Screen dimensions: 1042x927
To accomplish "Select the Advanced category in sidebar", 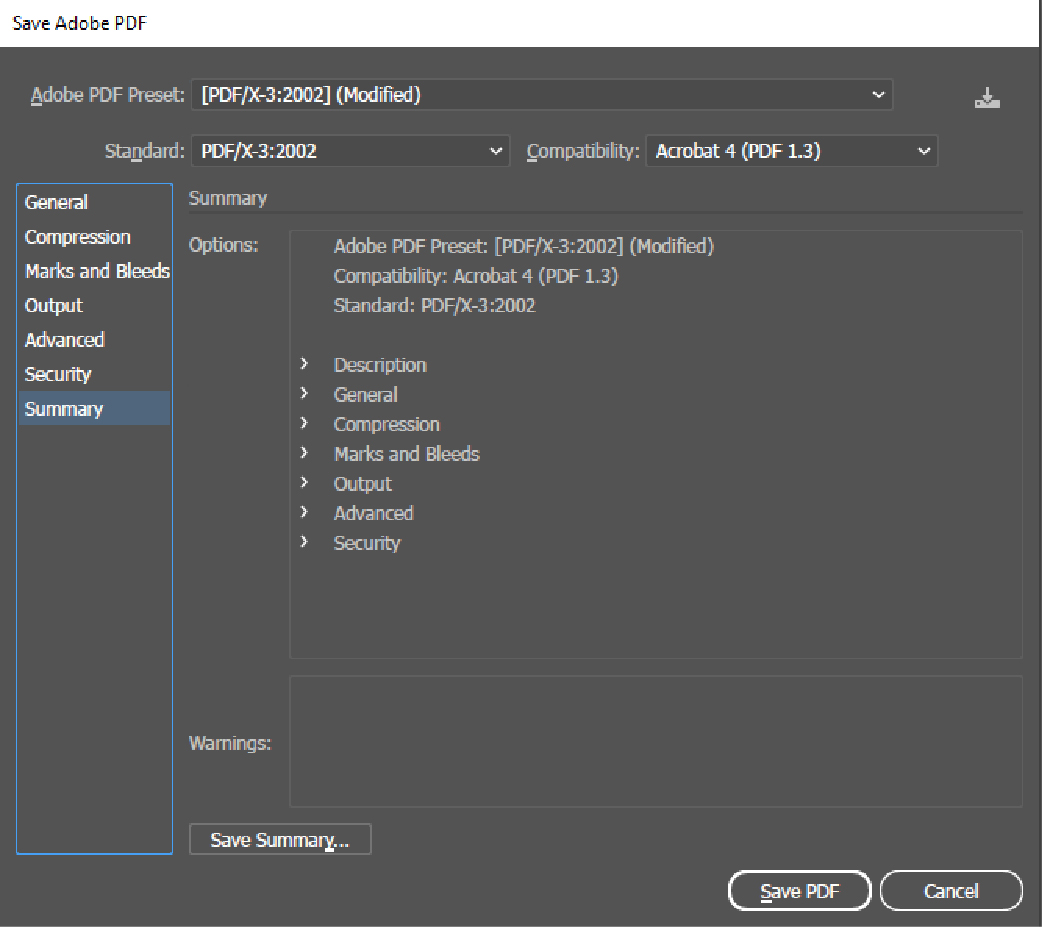I will (64, 340).
